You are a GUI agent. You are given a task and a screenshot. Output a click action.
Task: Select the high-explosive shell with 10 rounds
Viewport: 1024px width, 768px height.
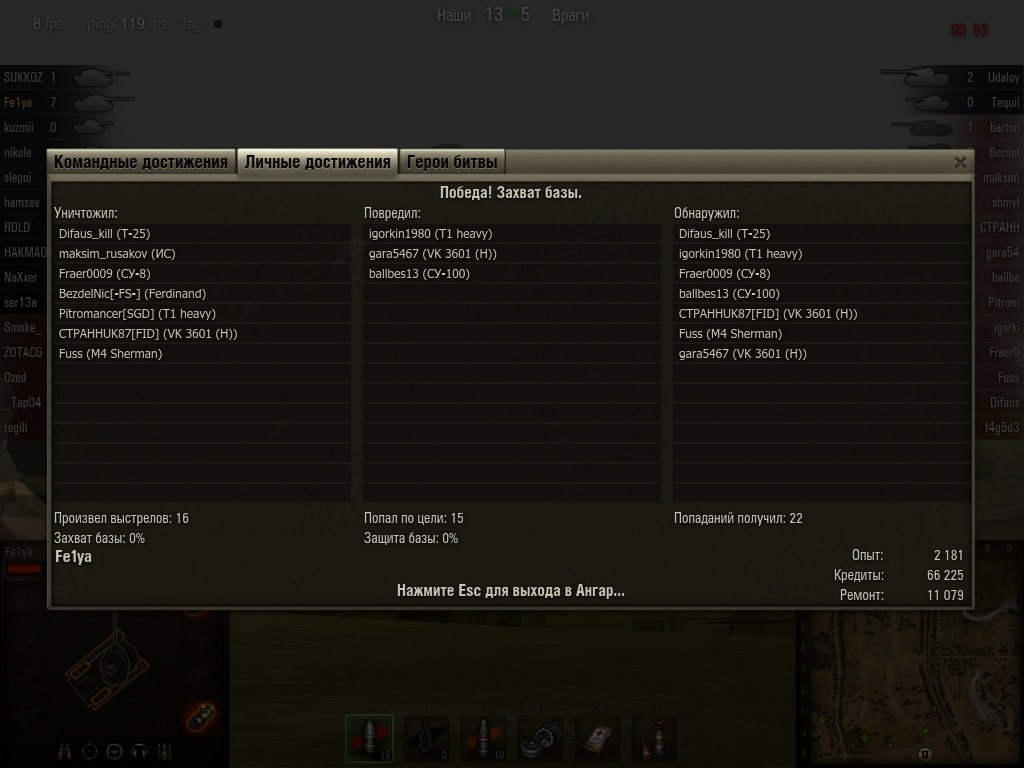pos(483,738)
